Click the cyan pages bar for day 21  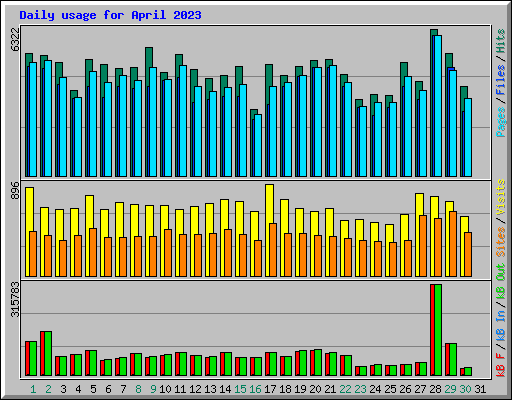coord(333,121)
